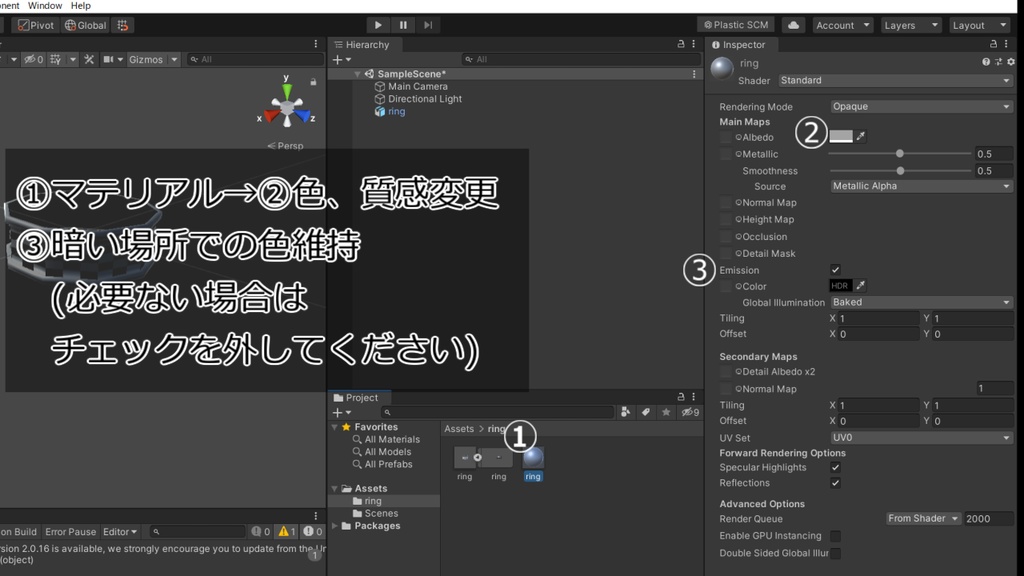This screenshot has height=576, width=1024.
Task: Select the Hierarchy tab
Action: coord(362,44)
